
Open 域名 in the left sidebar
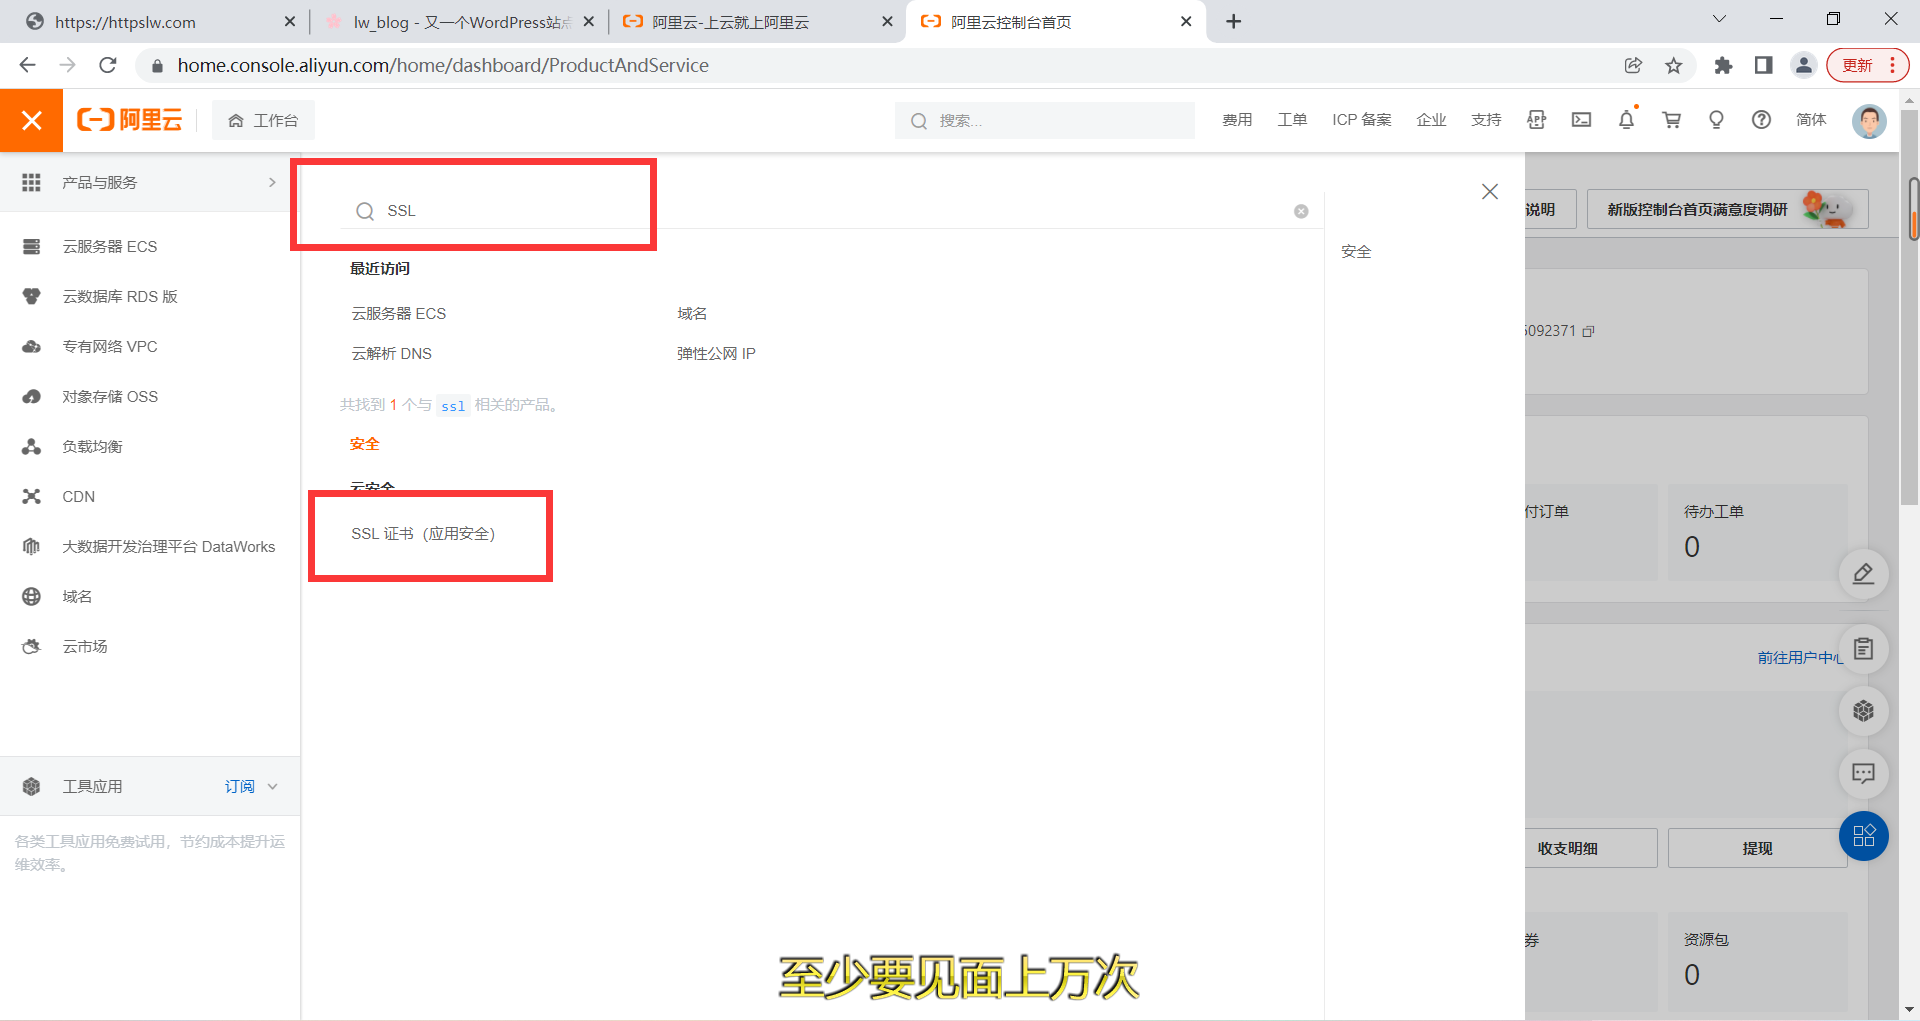[77, 596]
